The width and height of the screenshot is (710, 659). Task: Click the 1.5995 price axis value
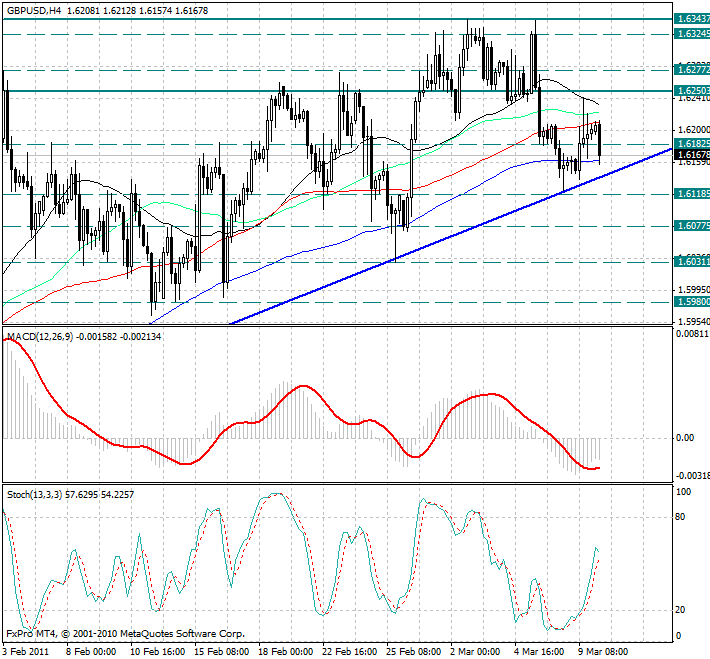(693, 289)
